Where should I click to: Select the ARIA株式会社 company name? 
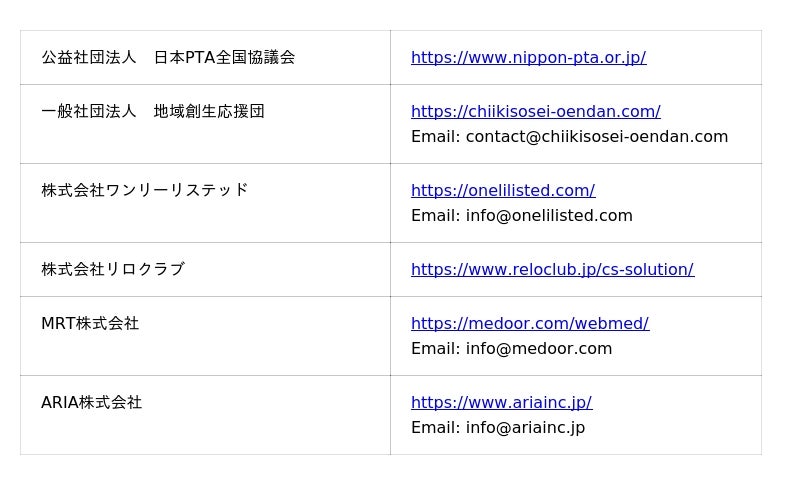pos(91,403)
